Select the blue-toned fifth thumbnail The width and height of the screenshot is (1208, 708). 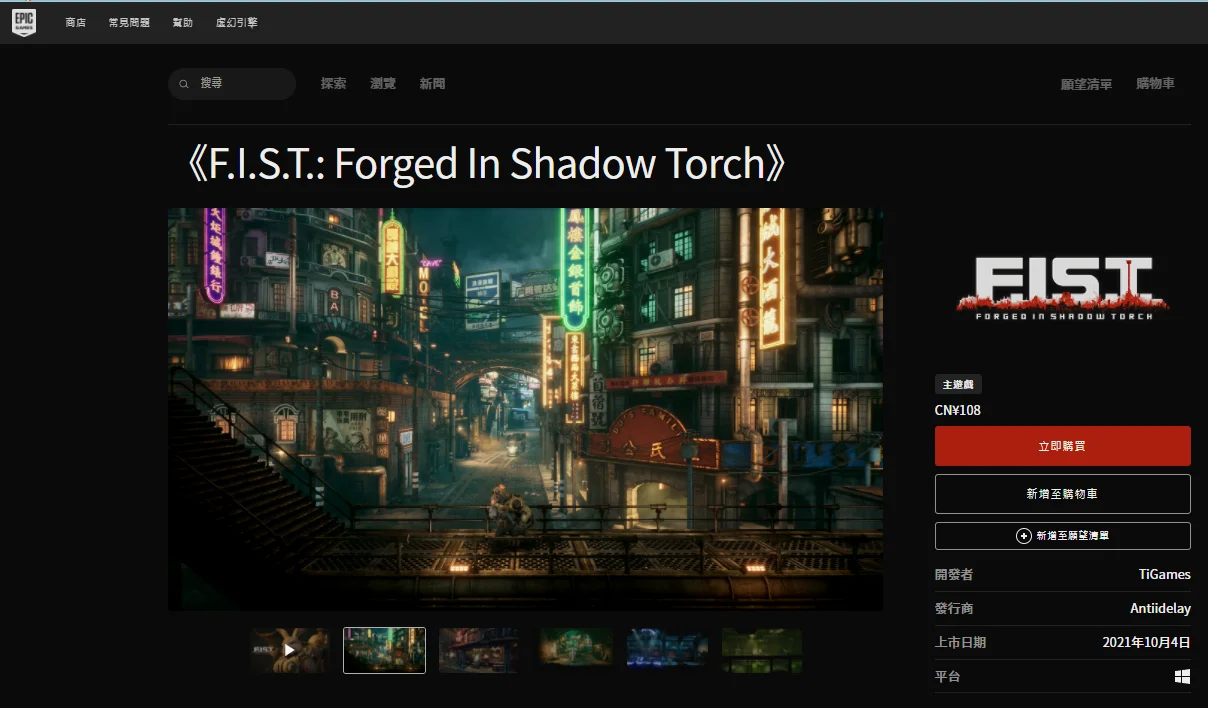pos(667,650)
